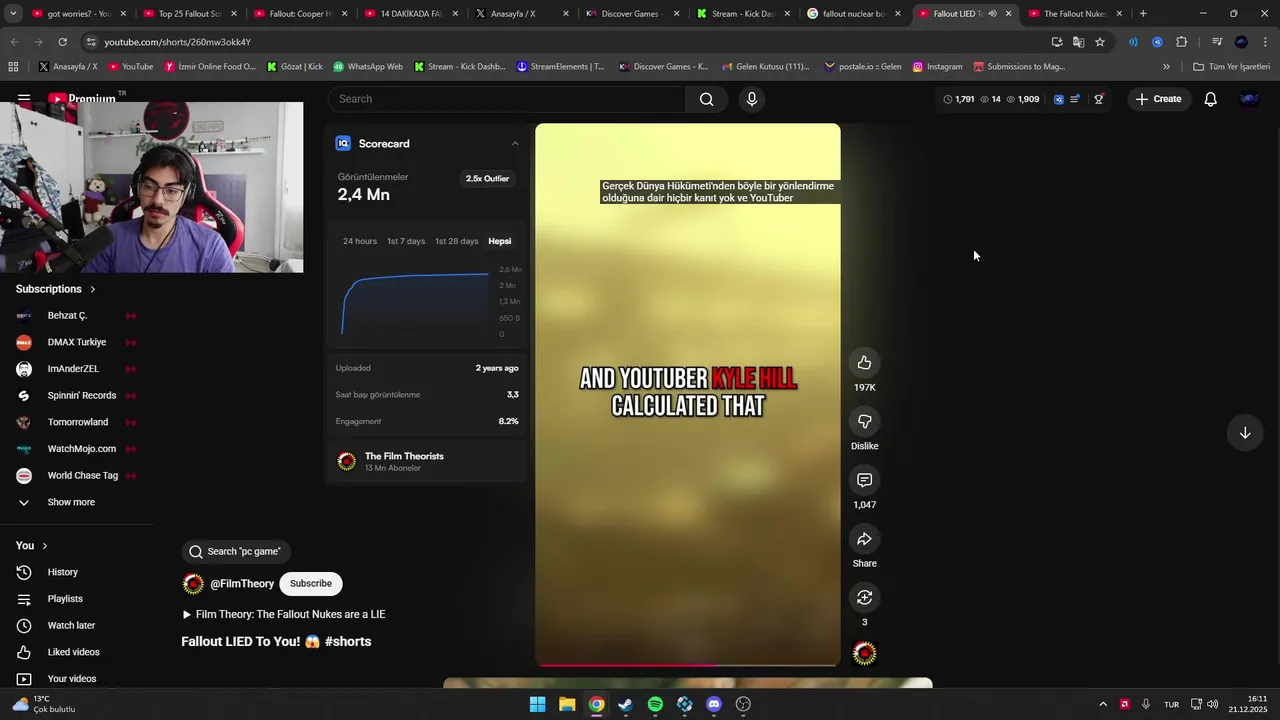The height and width of the screenshot is (720, 1280).
Task: Submit search with the magnifier button
Action: tap(707, 99)
